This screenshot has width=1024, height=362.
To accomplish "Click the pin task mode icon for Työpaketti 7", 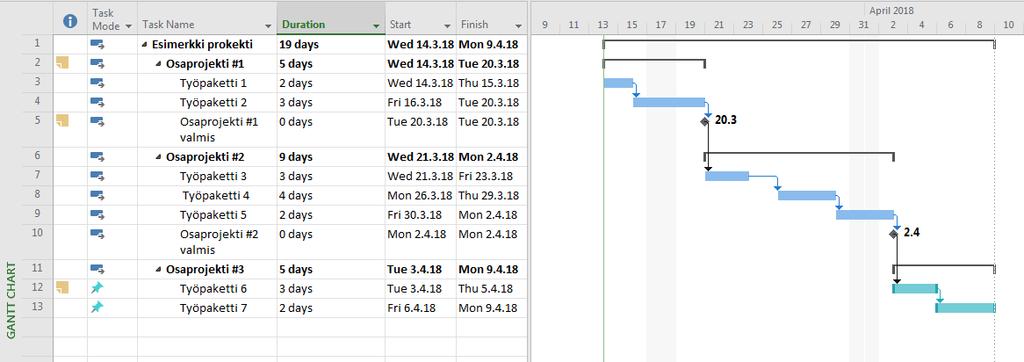I will 97,307.
